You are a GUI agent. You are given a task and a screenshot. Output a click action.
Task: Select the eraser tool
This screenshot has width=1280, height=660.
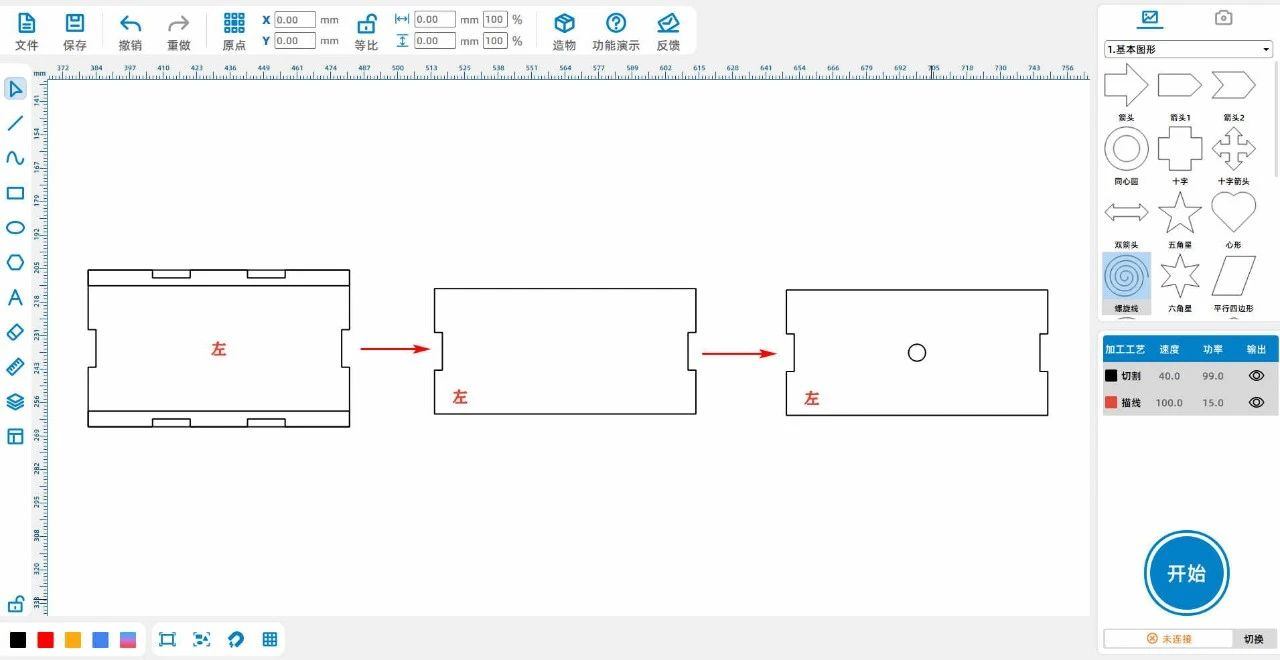point(15,332)
